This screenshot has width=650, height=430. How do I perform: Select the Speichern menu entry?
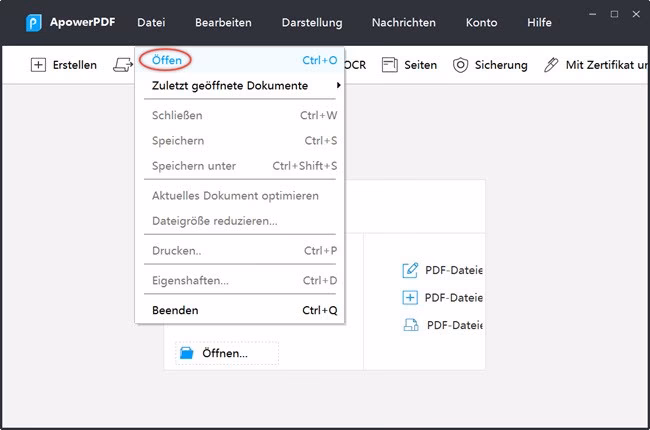click(x=240, y=141)
